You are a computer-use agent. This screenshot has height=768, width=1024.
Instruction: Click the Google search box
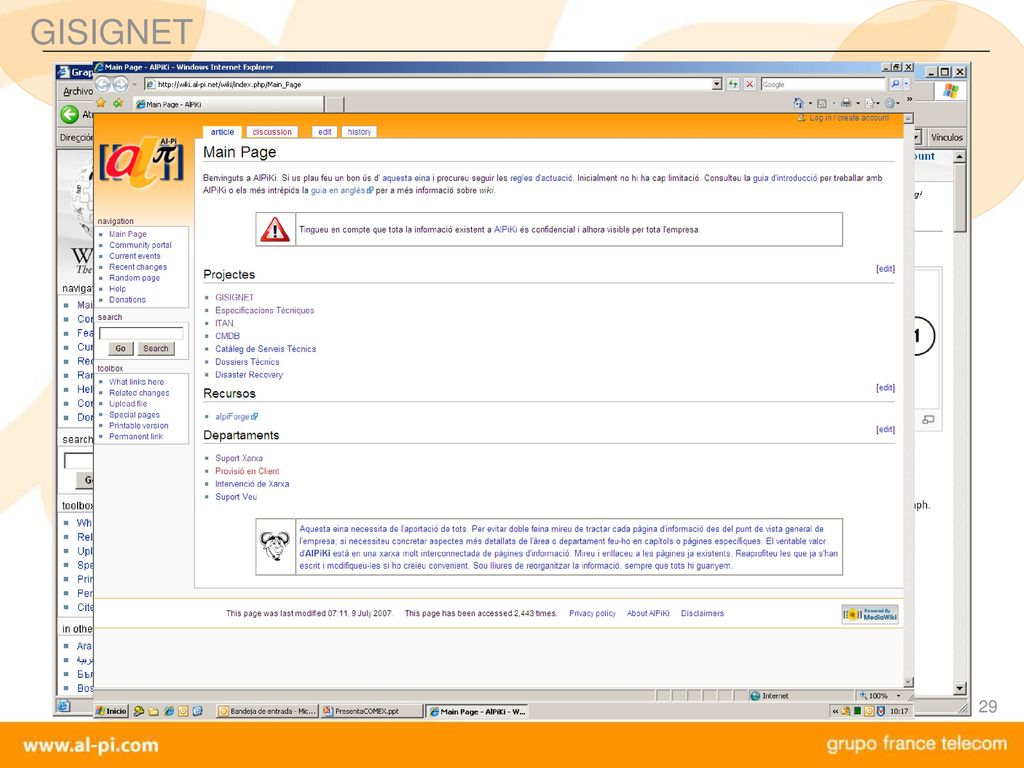tap(823, 84)
